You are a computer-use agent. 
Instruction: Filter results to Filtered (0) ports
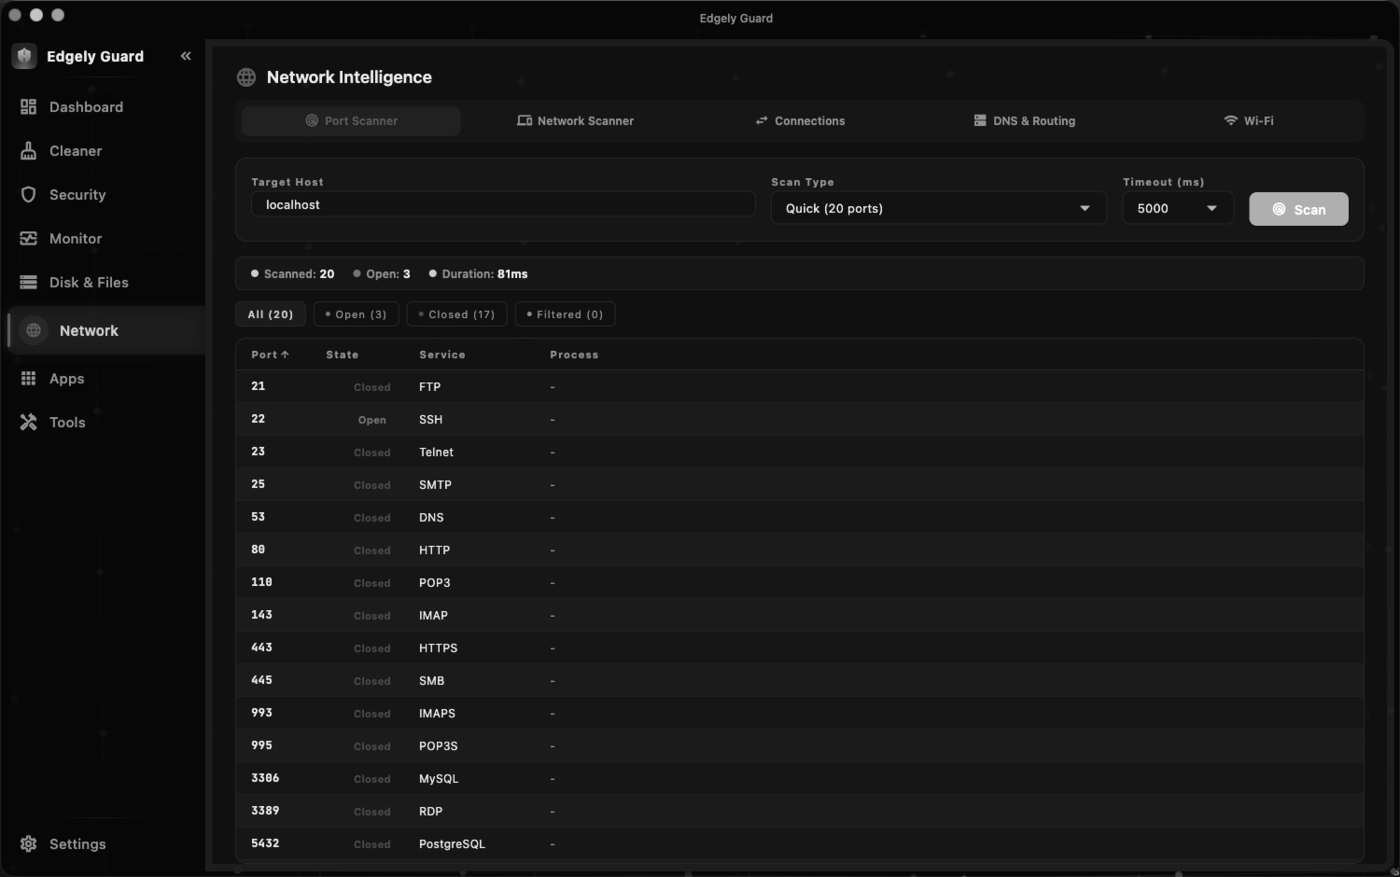(x=565, y=314)
